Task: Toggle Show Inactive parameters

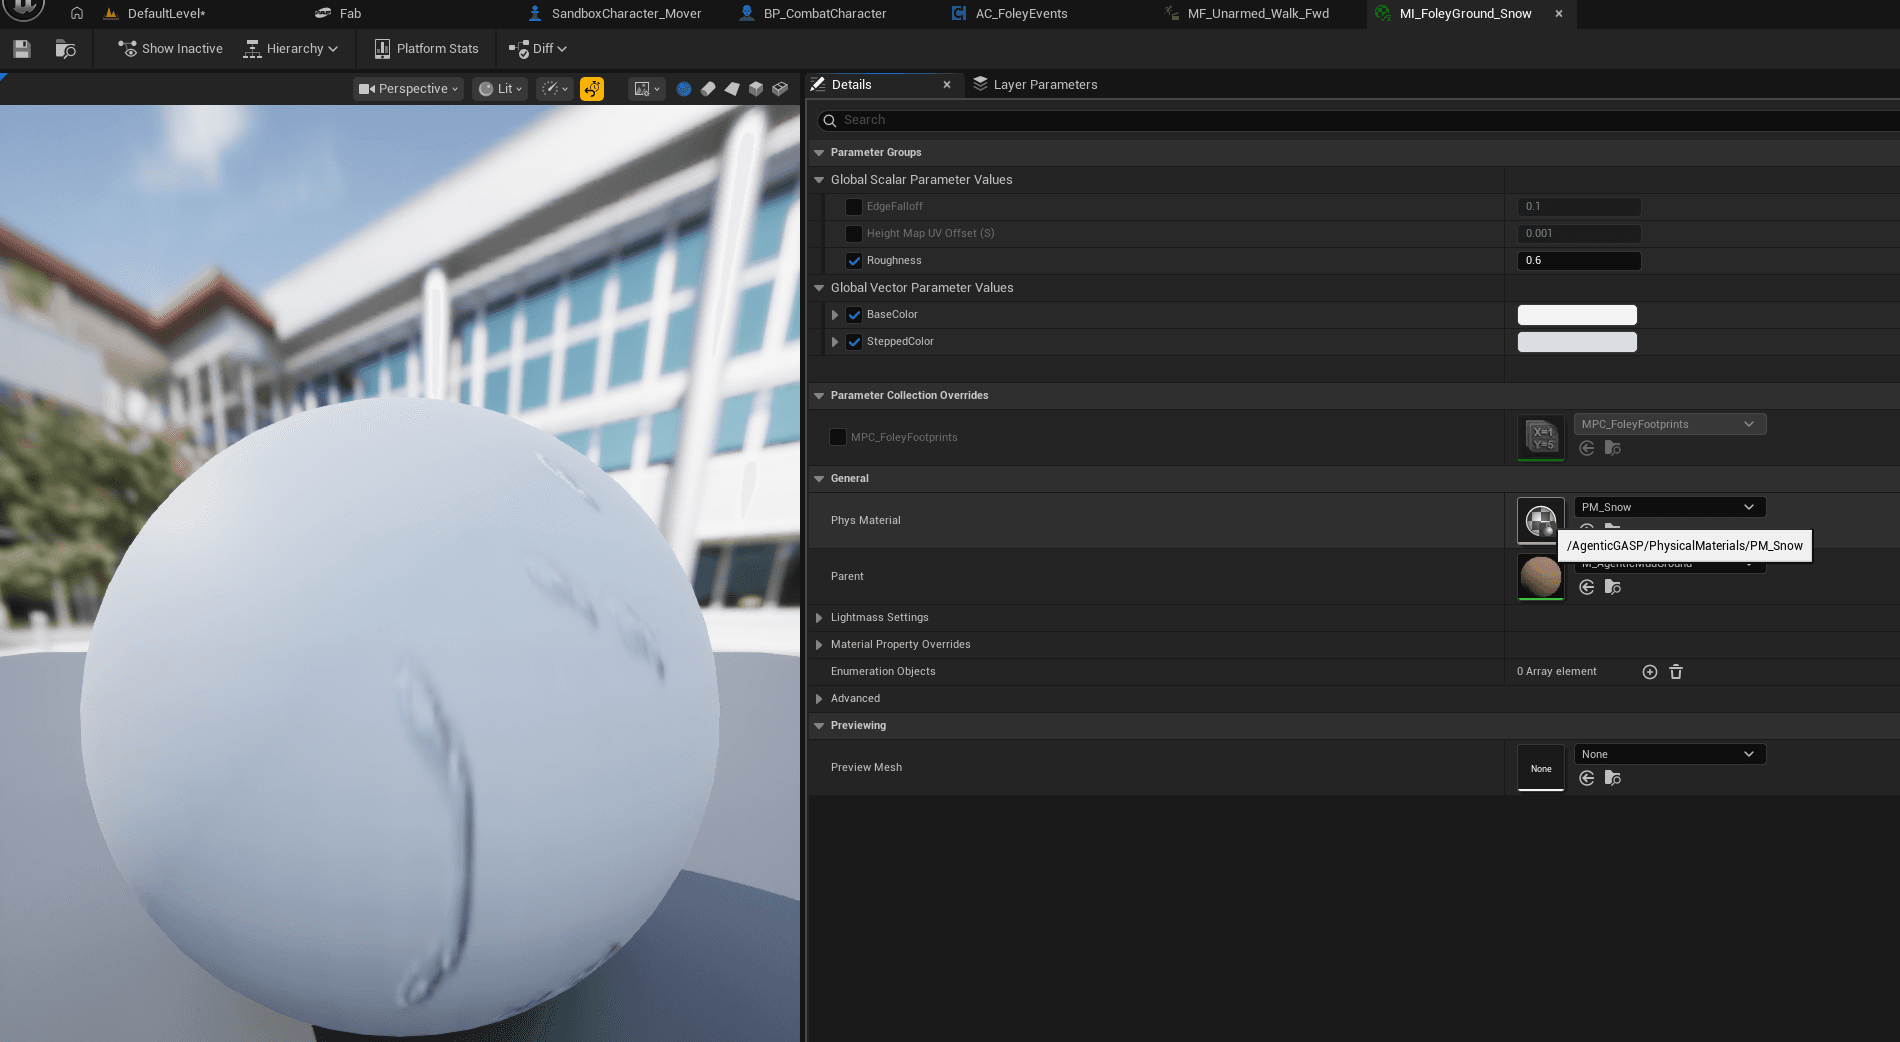Action: click(x=170, y=49)
